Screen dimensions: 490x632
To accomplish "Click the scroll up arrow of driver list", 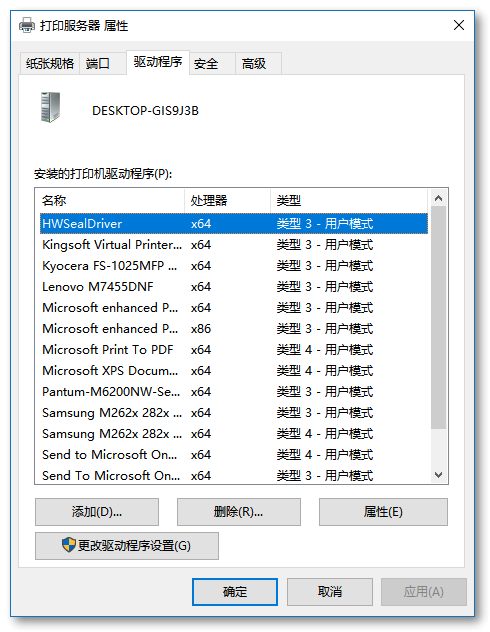I will coord(438,198).
